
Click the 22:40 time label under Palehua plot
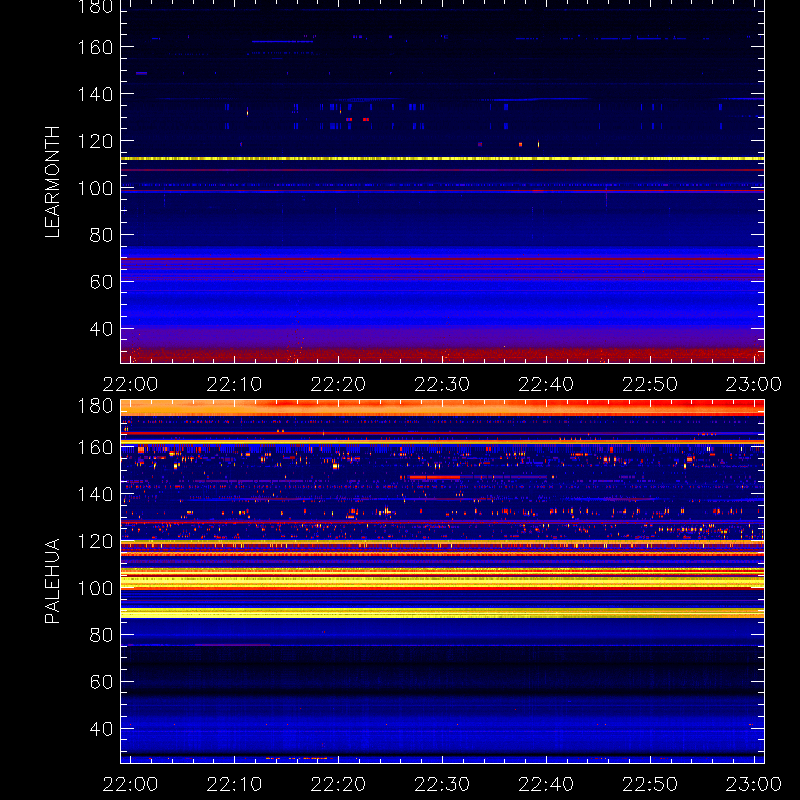(546, 784)
